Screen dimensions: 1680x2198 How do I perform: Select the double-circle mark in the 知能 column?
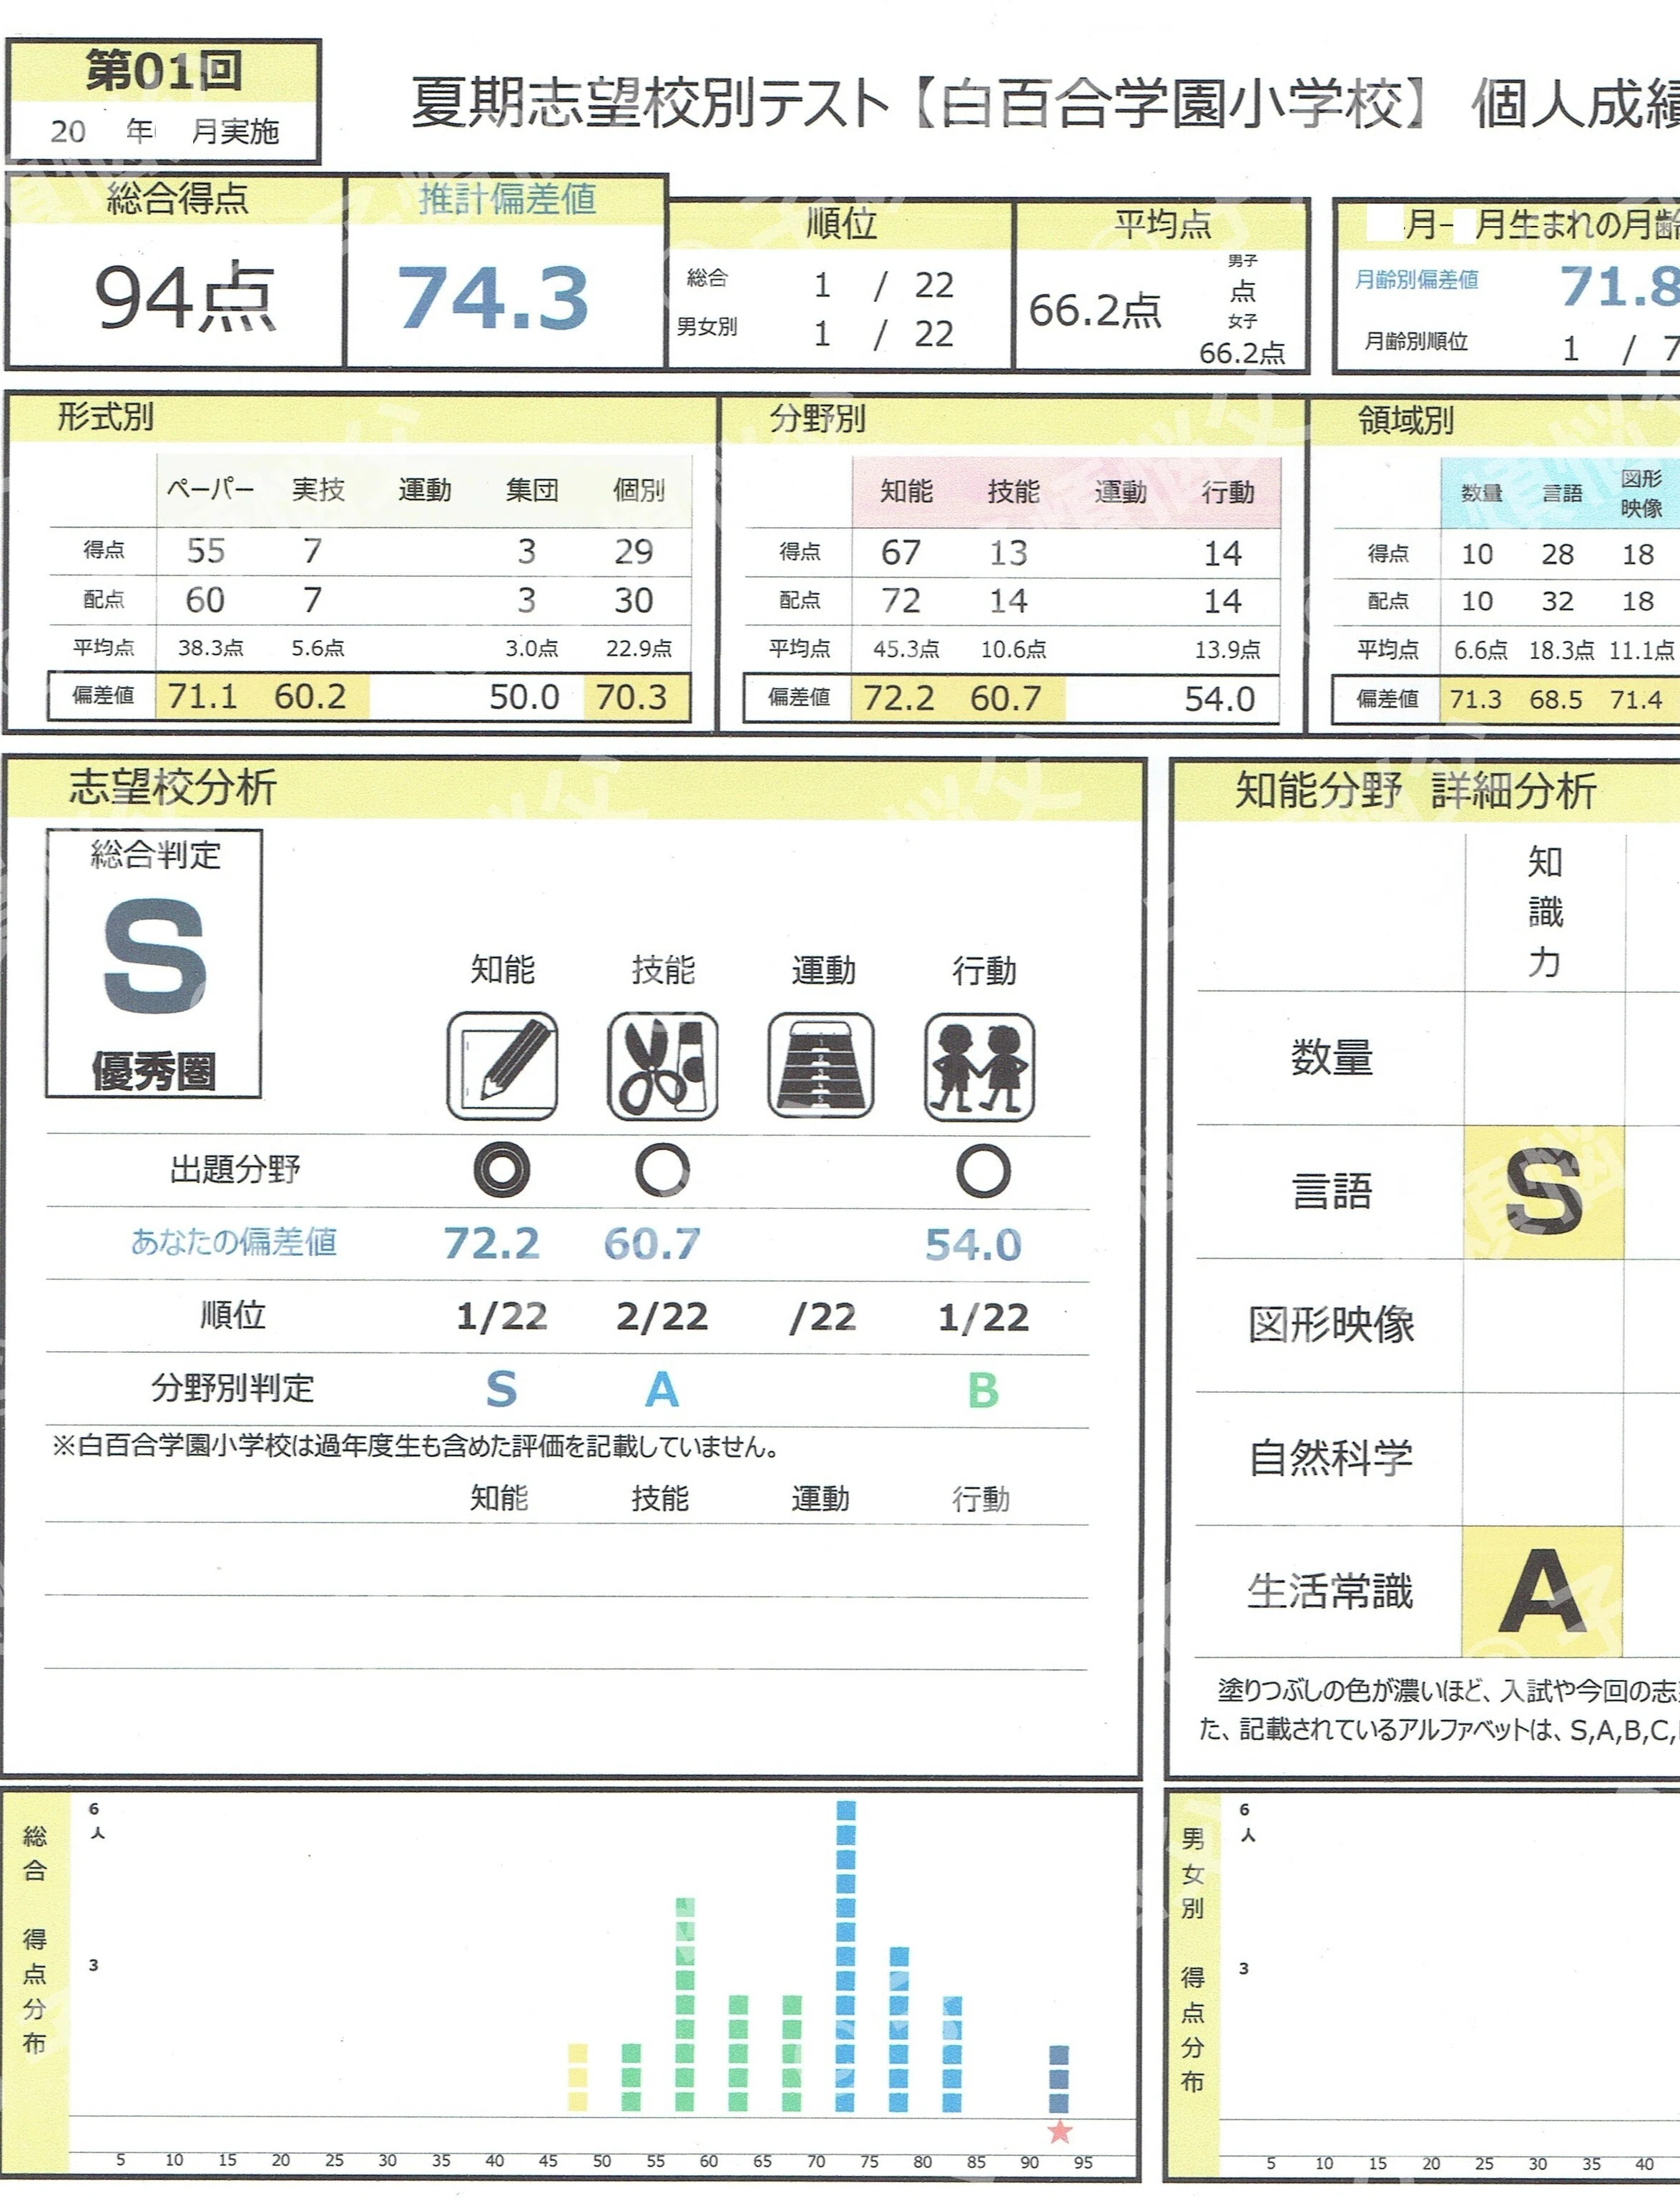tap(501, 1169)
